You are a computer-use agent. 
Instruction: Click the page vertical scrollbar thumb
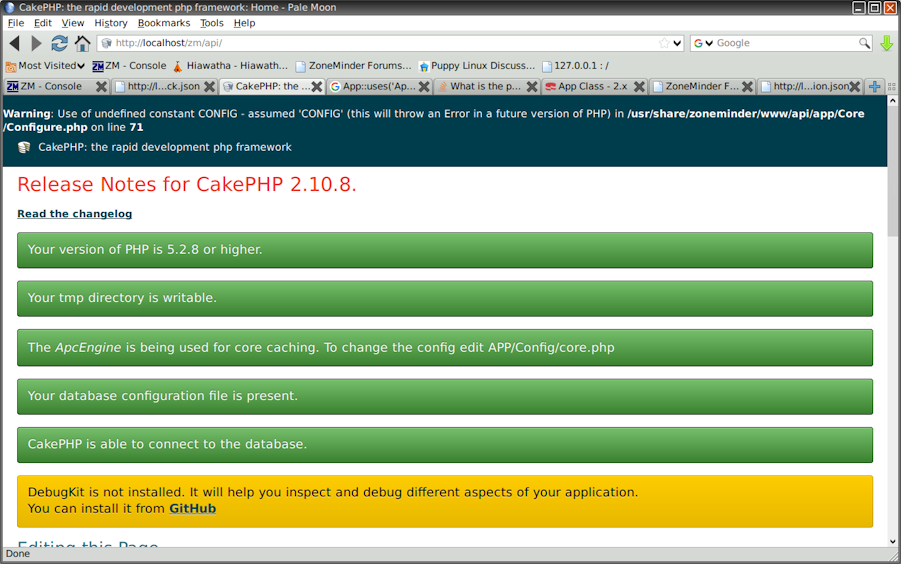(x=892, y=171)
